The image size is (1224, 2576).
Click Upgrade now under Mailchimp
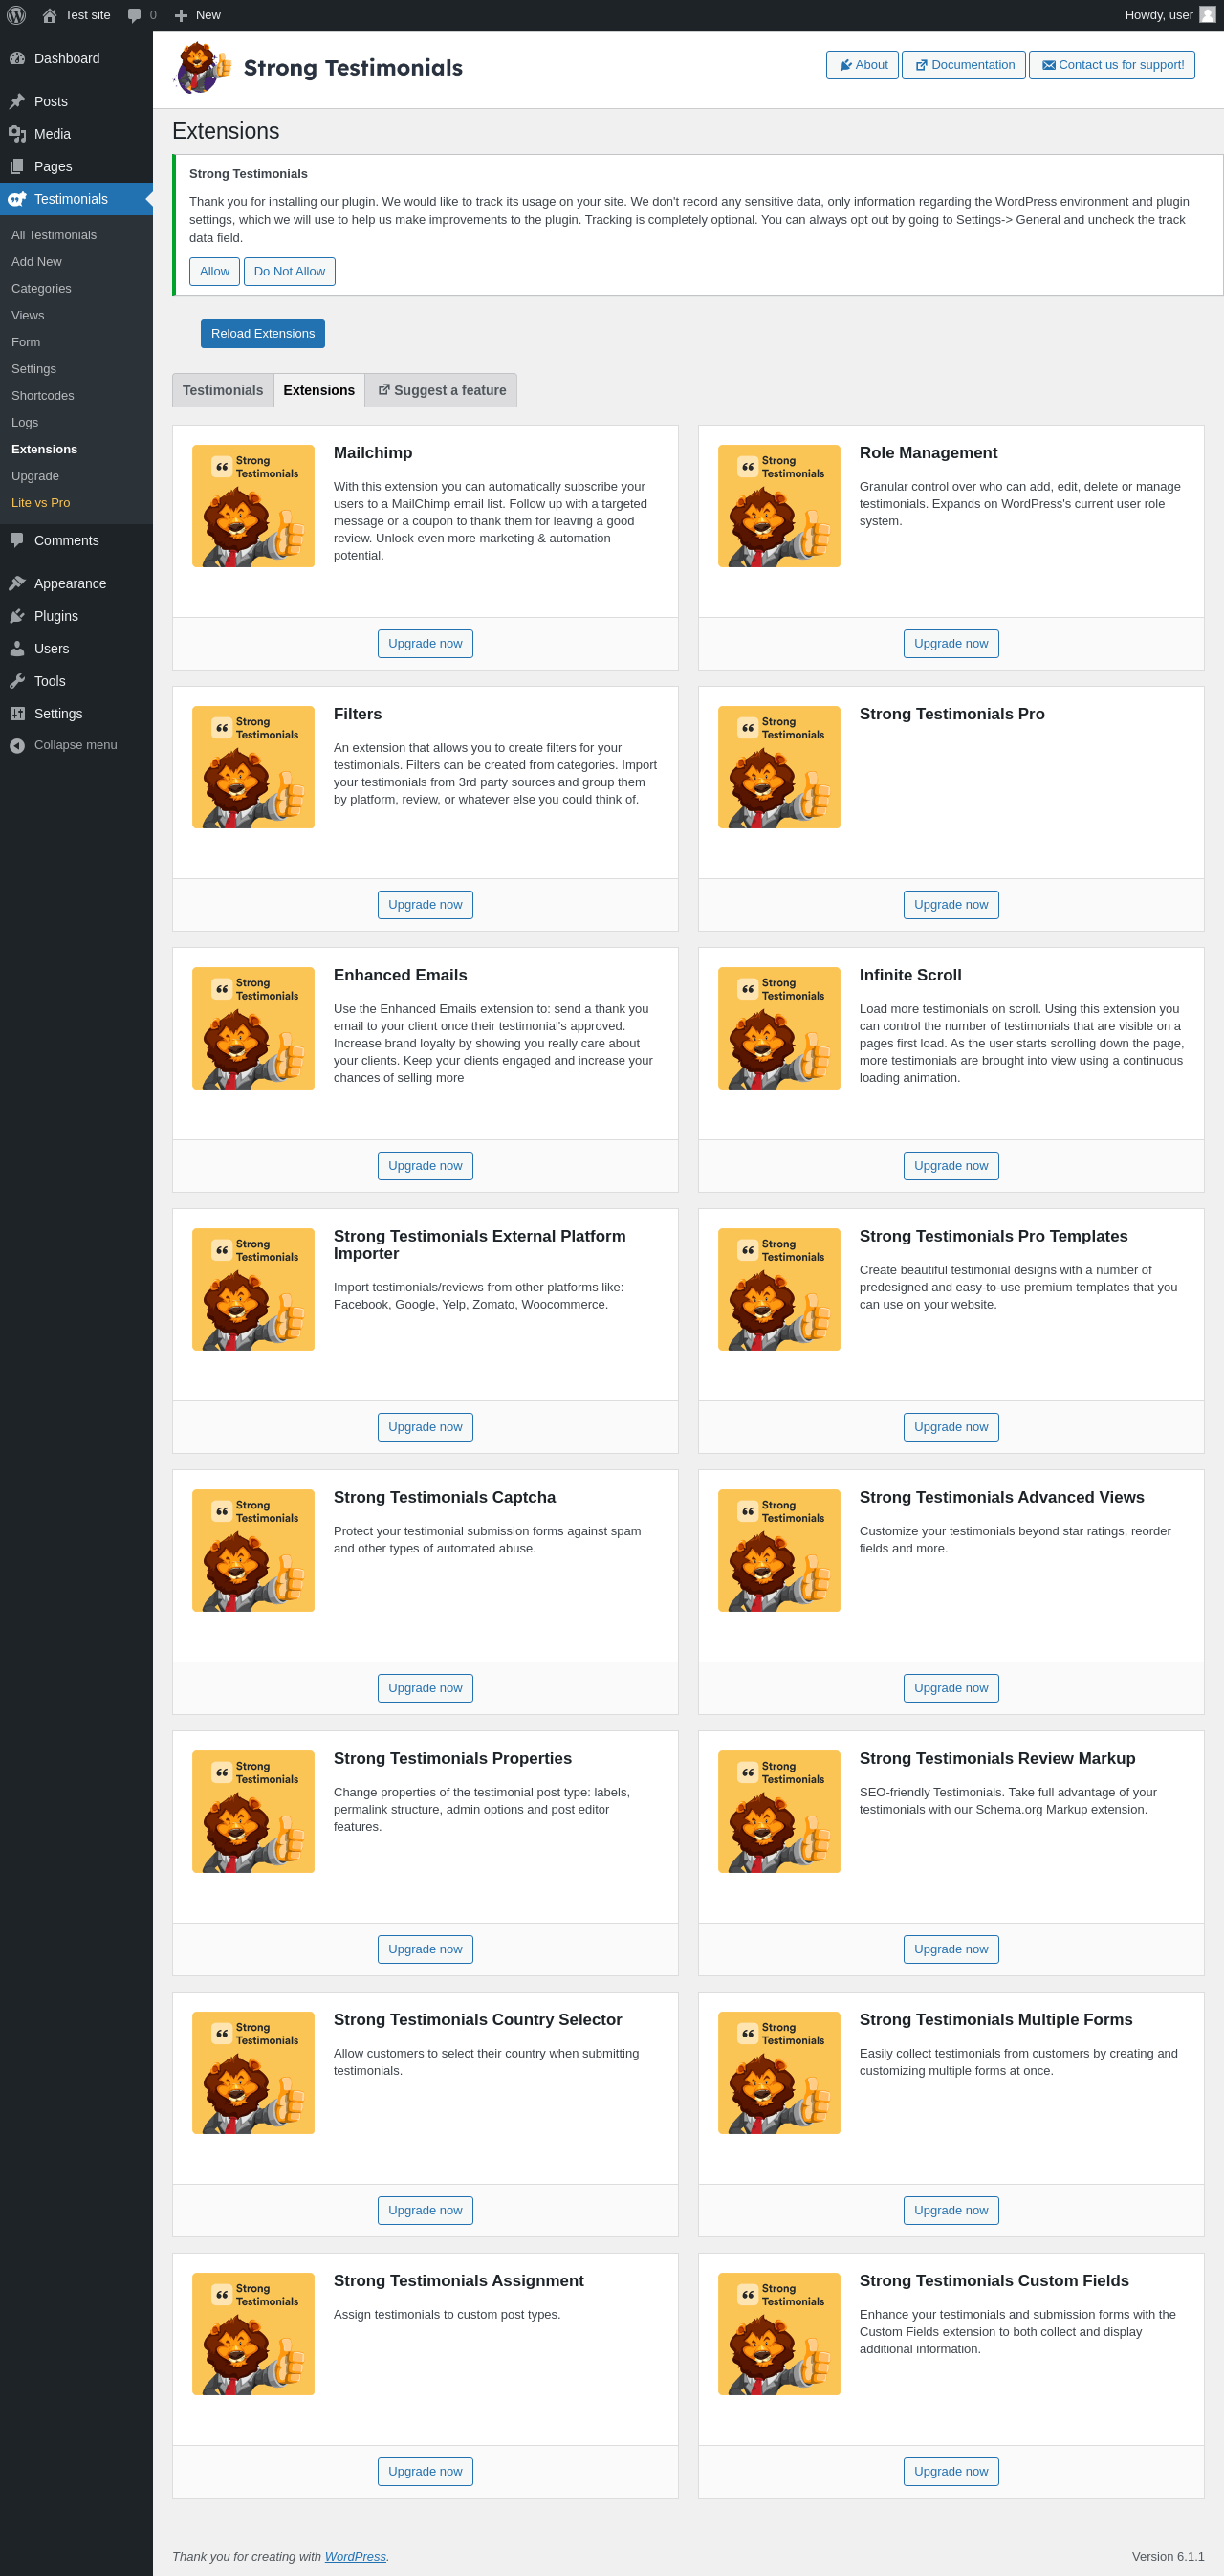[425, 644]
